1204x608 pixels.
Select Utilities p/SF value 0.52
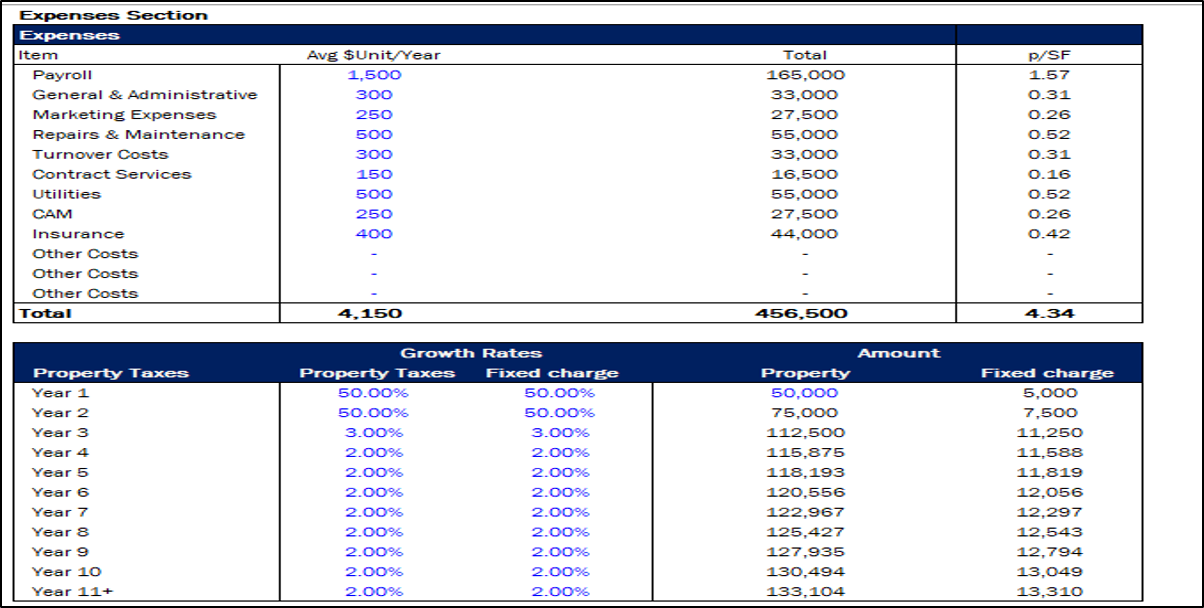pos(1049,194)
